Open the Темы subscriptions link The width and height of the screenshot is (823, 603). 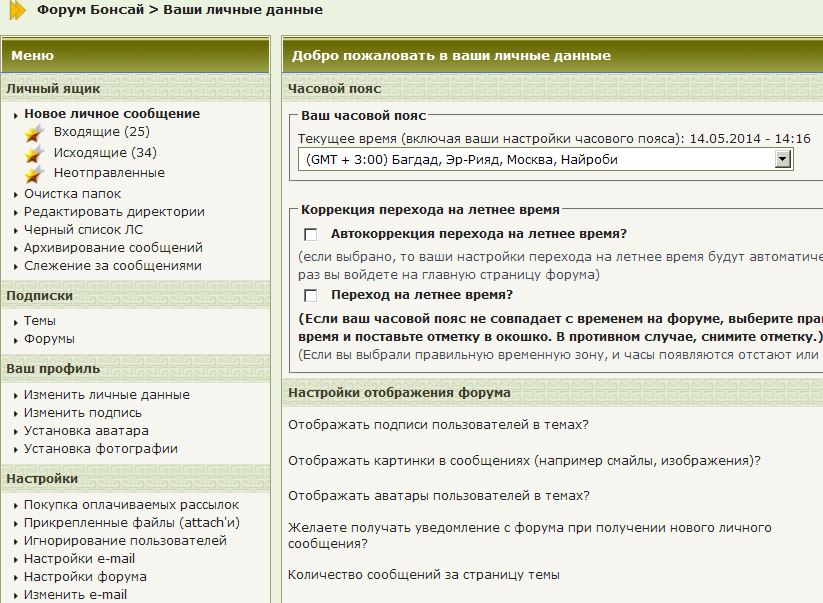[40, 321]
